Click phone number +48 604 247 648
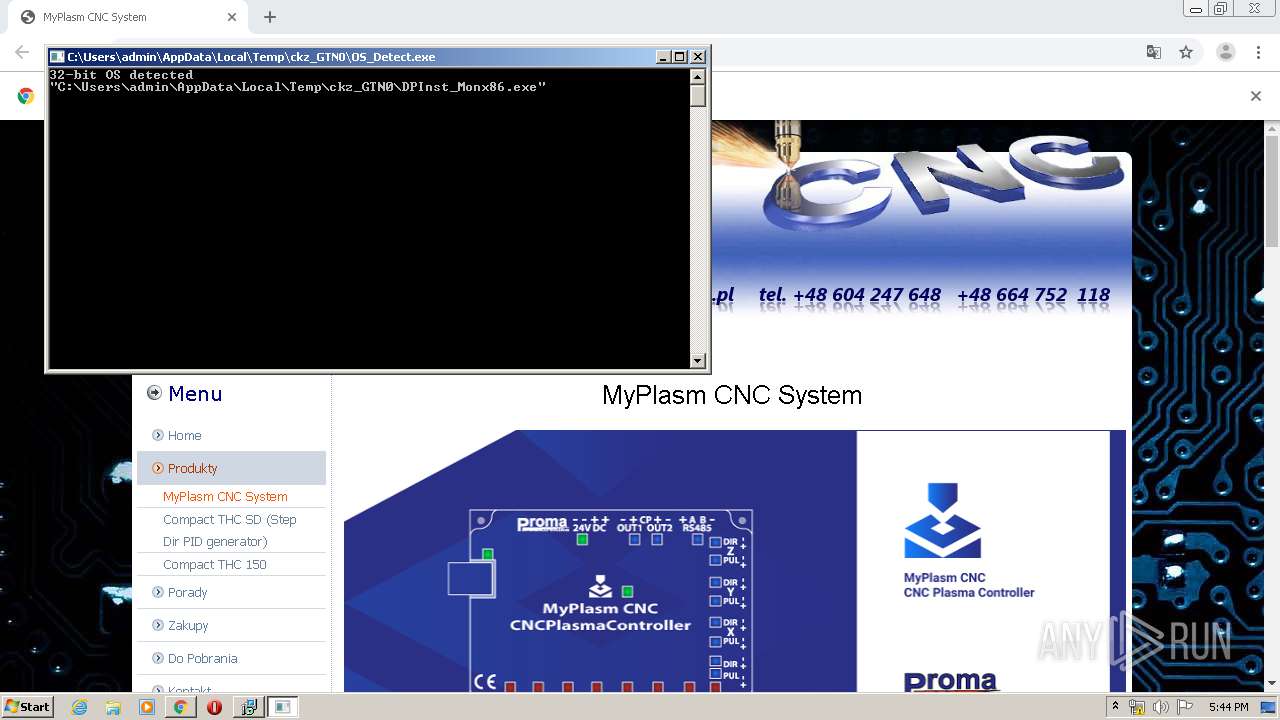This screenshot has height=720, width=1280. [x=867, y=295]
